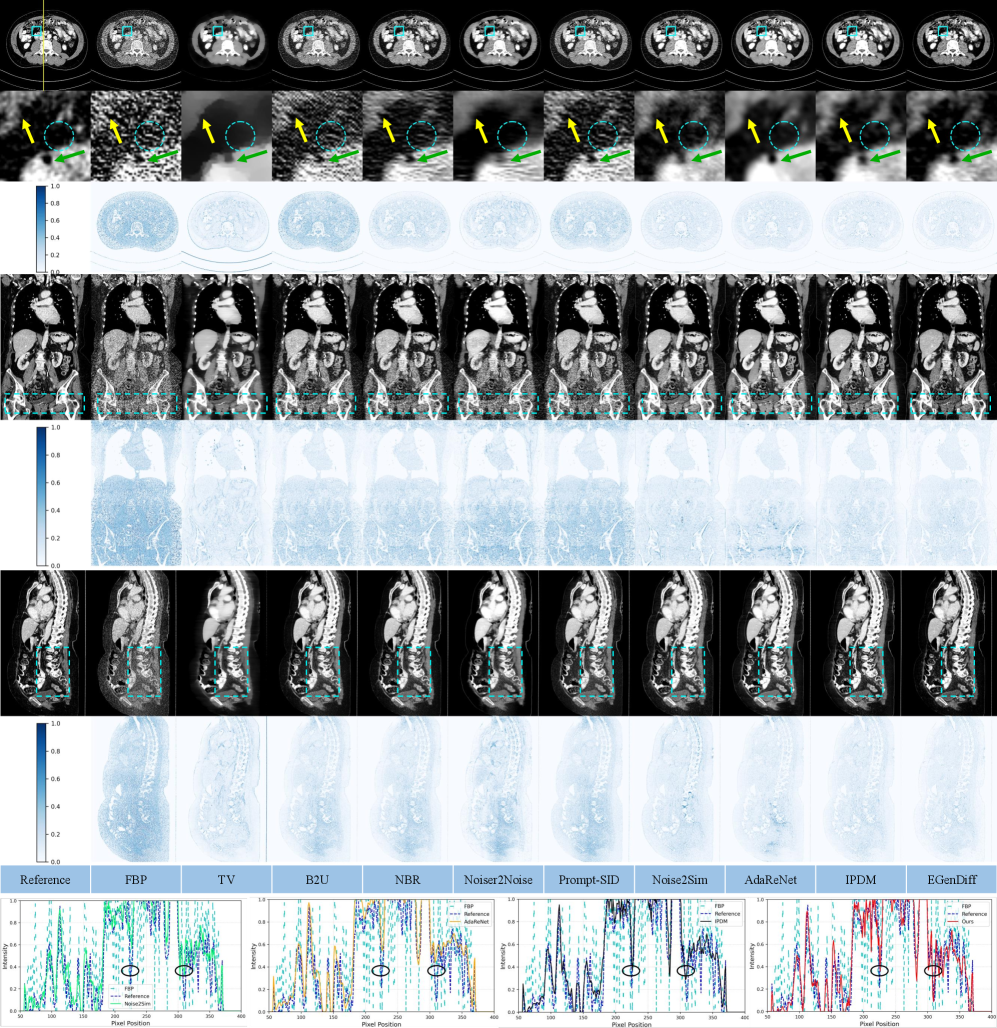Viewport: 997px width, 1028px height.
Task: Click the AdaReNet column label
Action: tap(770, 879)
